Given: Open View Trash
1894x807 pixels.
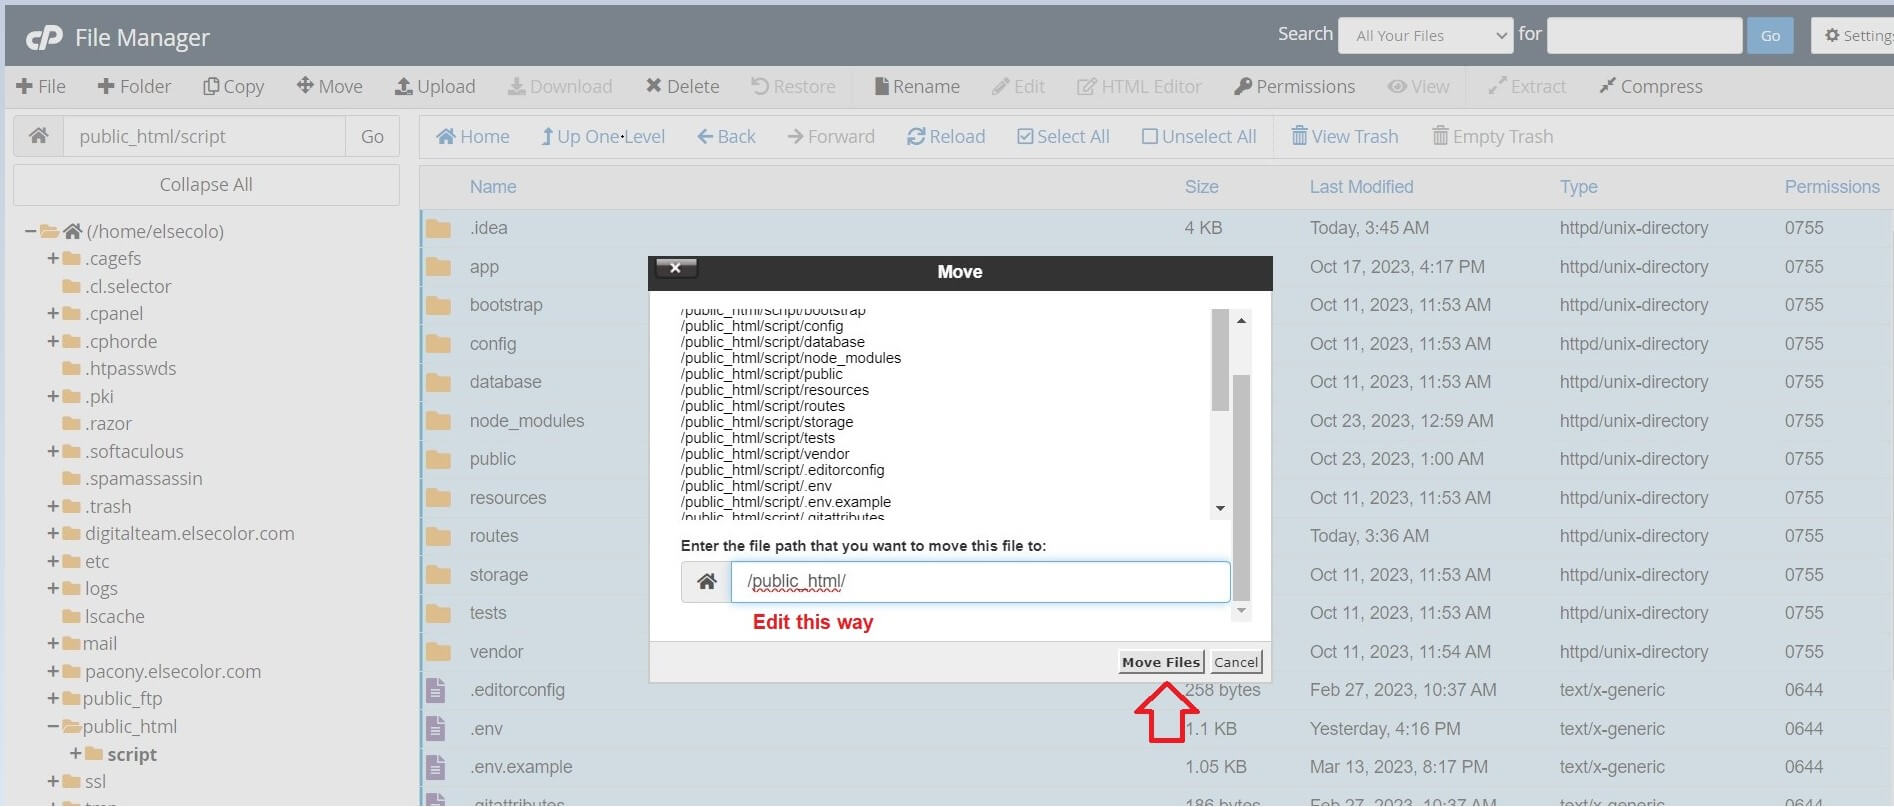Looking at the screenshot, I should (1345, 137).
